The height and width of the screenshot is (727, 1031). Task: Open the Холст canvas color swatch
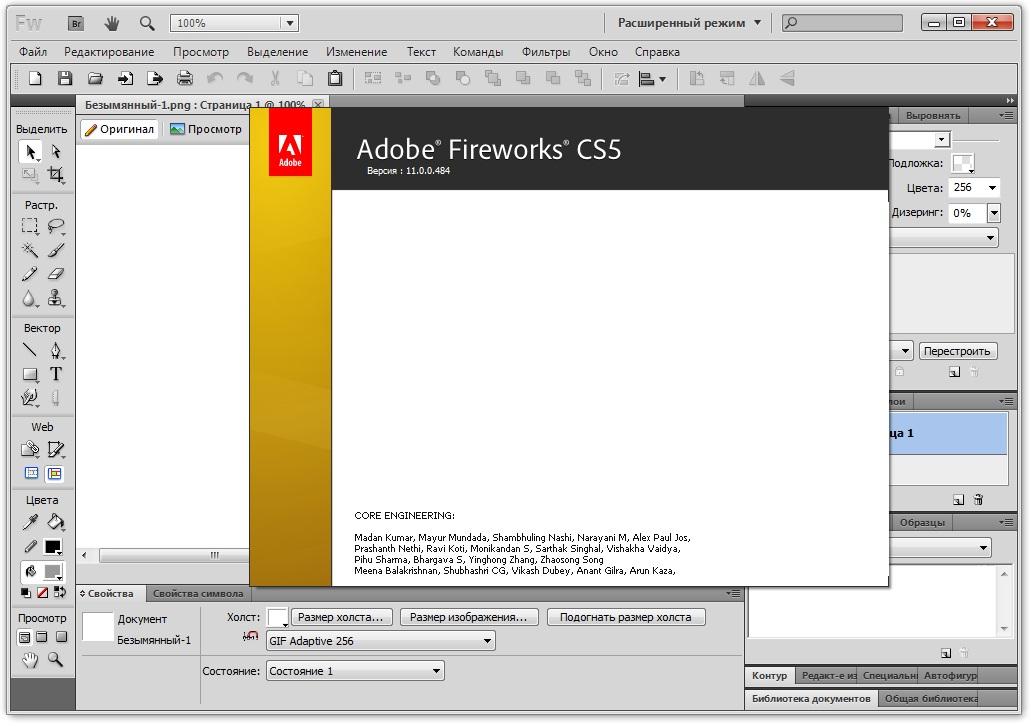tap(277, 618)
